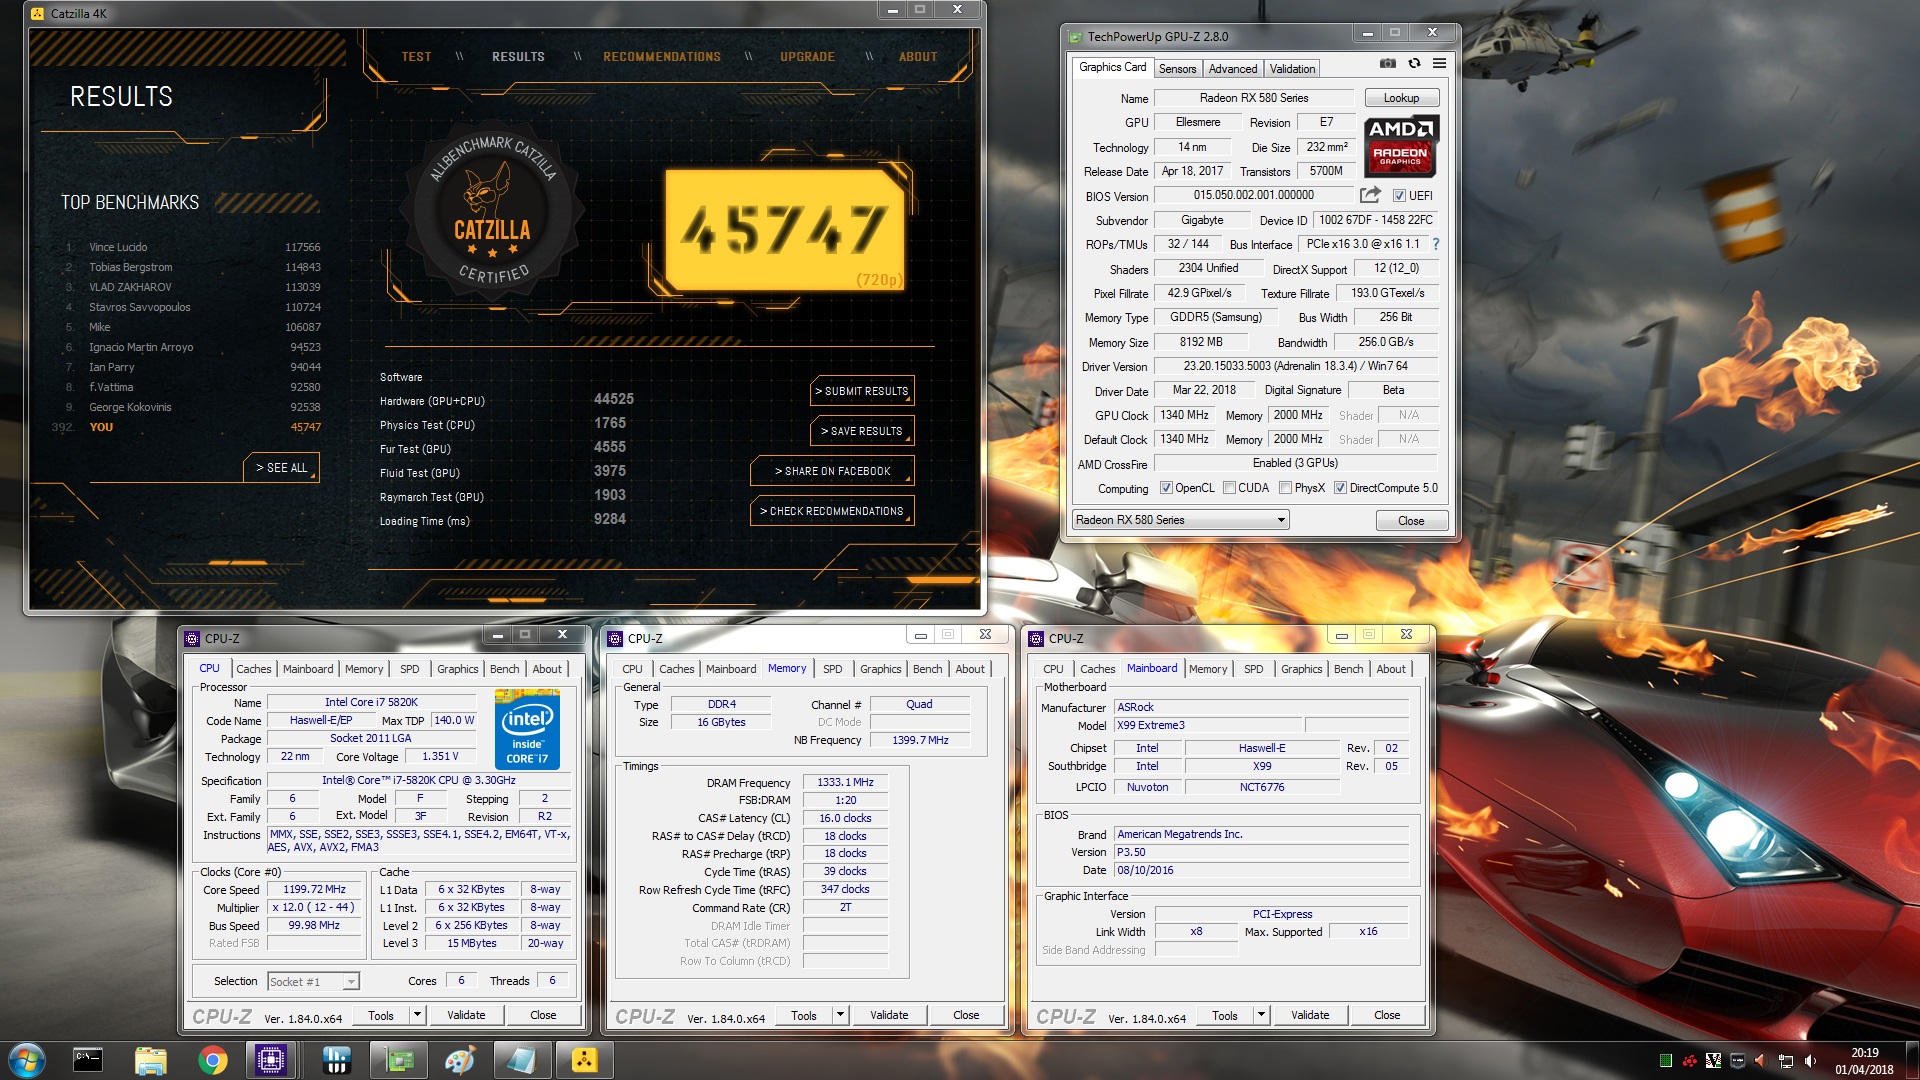The height and width of the screenshot is (1080, 1920).
Task: Click SHARE ON FACEBOOK button
Action: tap(832, 471)
